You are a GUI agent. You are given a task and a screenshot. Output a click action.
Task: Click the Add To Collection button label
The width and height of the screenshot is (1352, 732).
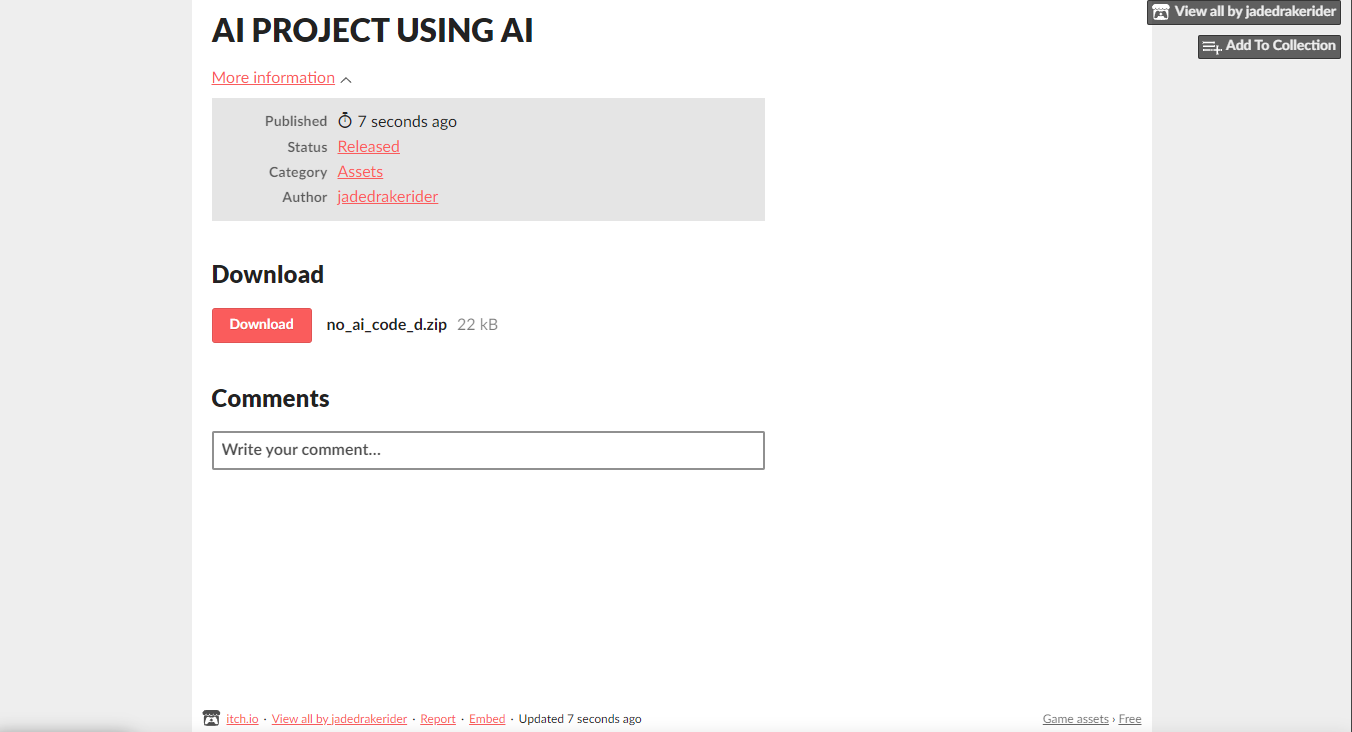click(1280, 46)
